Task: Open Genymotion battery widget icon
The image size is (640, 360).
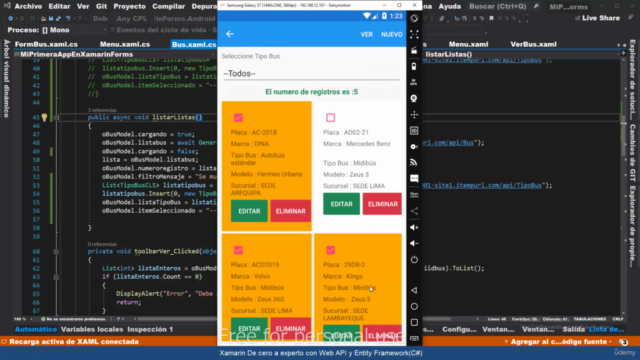Action: click(414, 66)
